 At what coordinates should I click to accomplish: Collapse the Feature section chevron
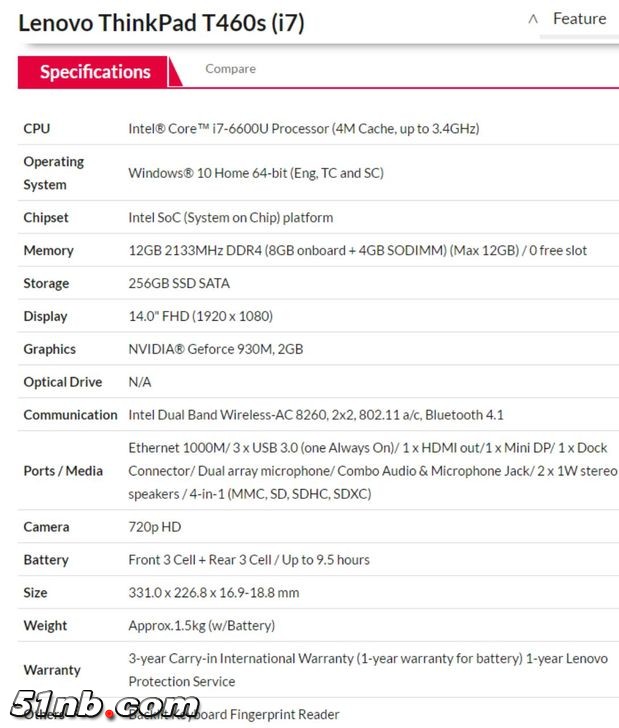[533, 19]
